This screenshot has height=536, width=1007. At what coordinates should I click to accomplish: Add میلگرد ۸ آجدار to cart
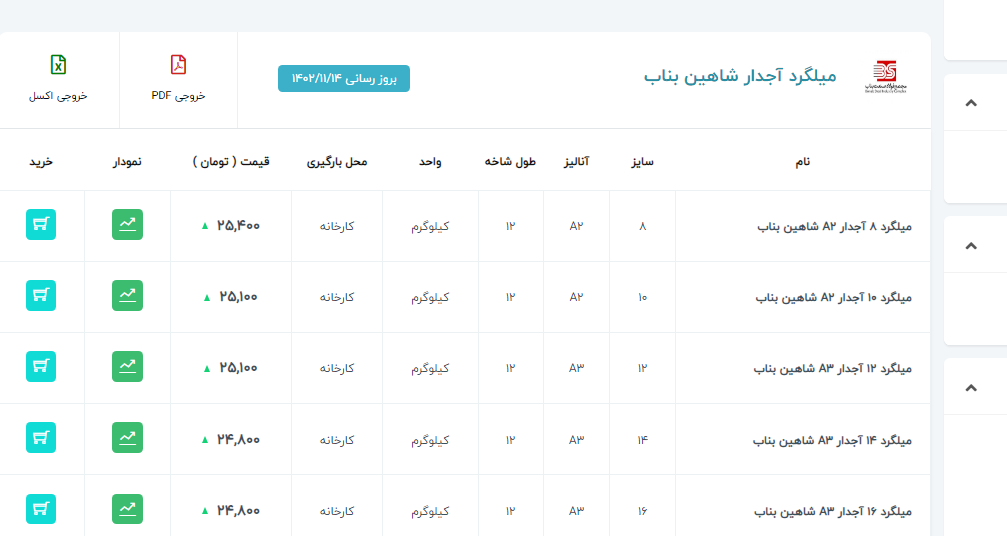(x=41, y=225)
